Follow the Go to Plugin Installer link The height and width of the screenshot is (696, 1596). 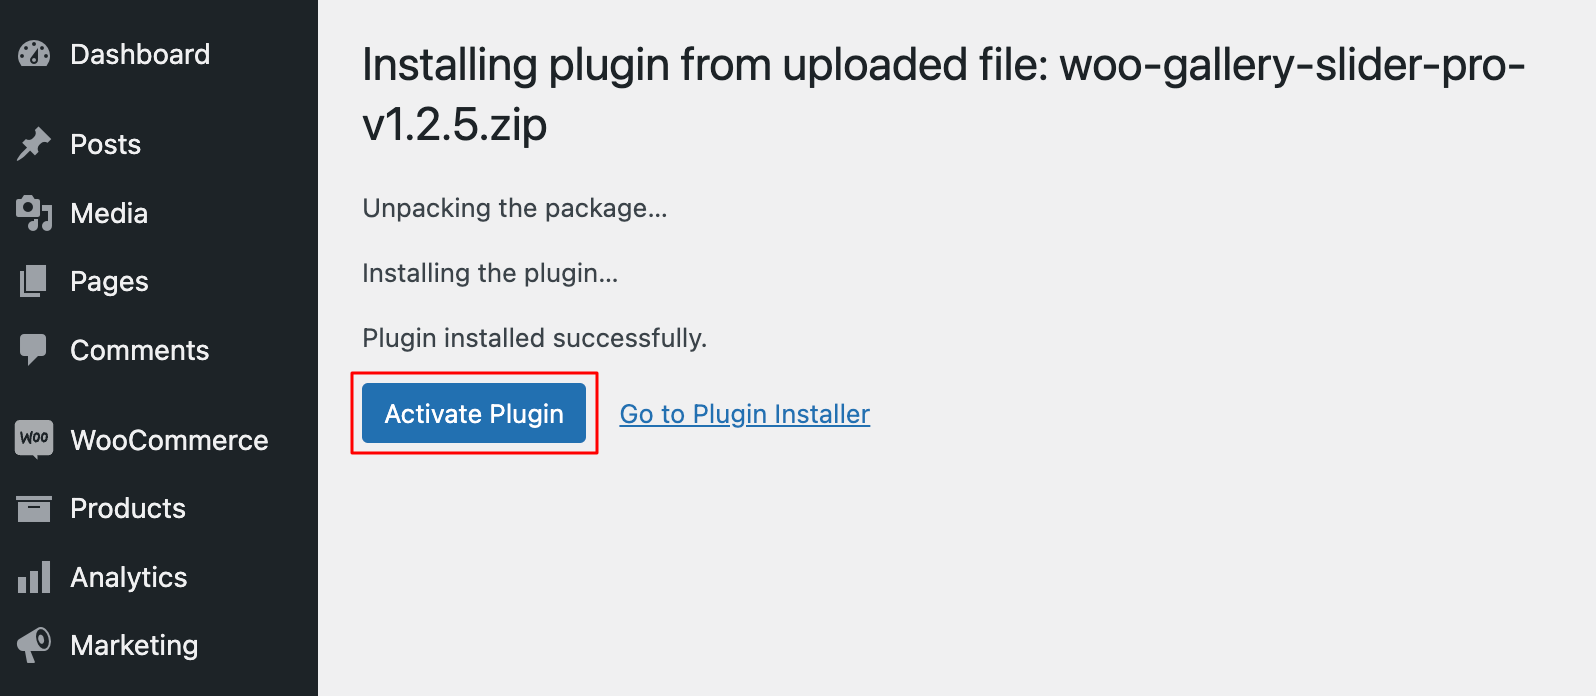[x=744, y=414]
